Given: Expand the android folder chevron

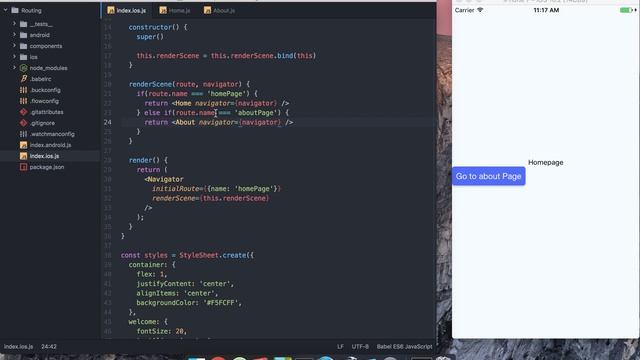Looking at the screenshot, I should coord(14,35).
